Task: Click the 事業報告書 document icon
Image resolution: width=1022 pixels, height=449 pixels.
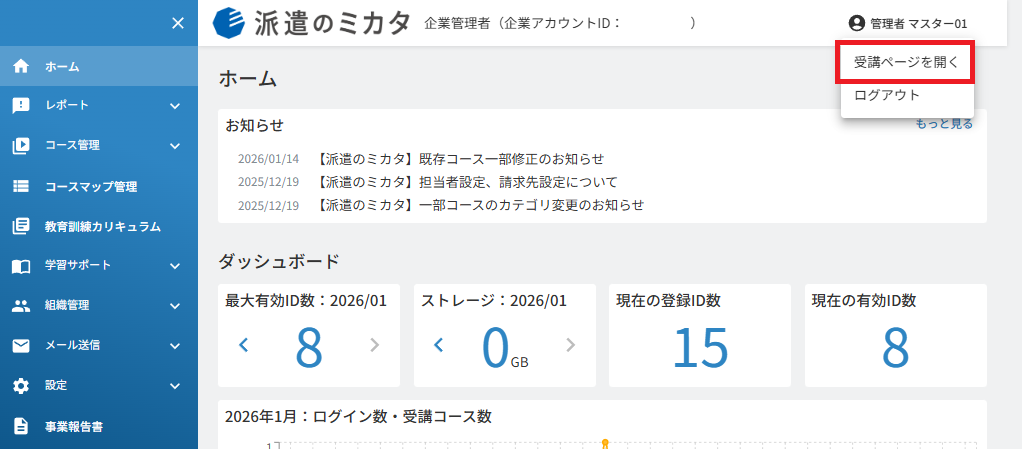Action: [21, 427]
